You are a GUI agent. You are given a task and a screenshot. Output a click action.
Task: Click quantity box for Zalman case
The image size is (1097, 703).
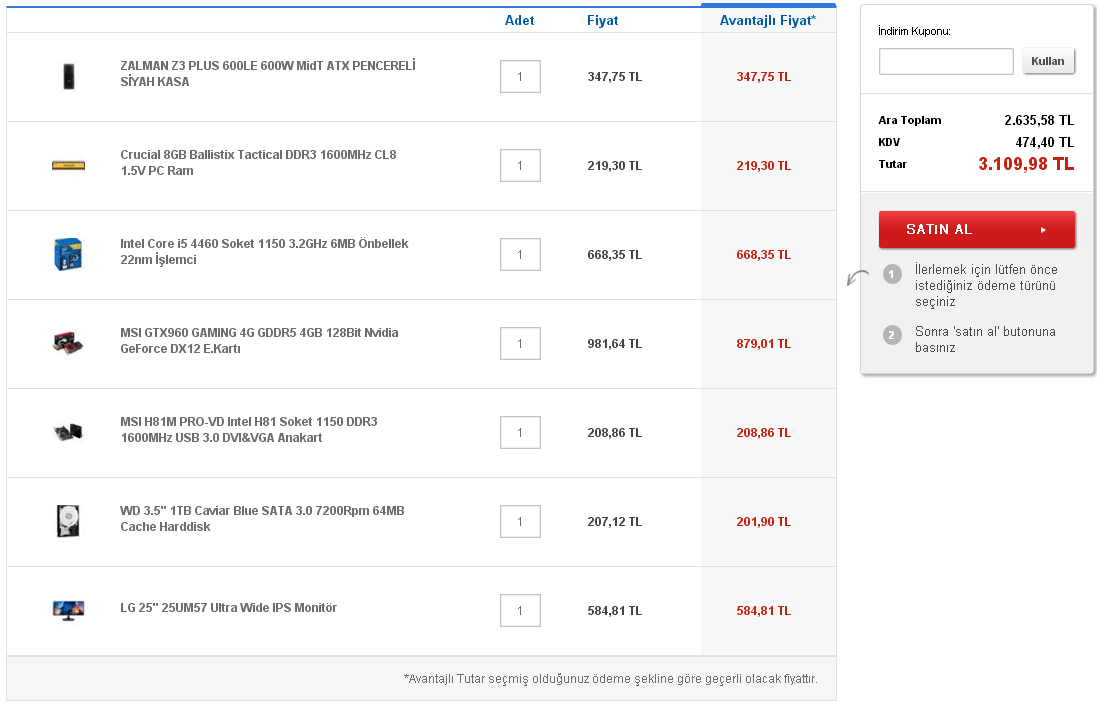point(520,77)
